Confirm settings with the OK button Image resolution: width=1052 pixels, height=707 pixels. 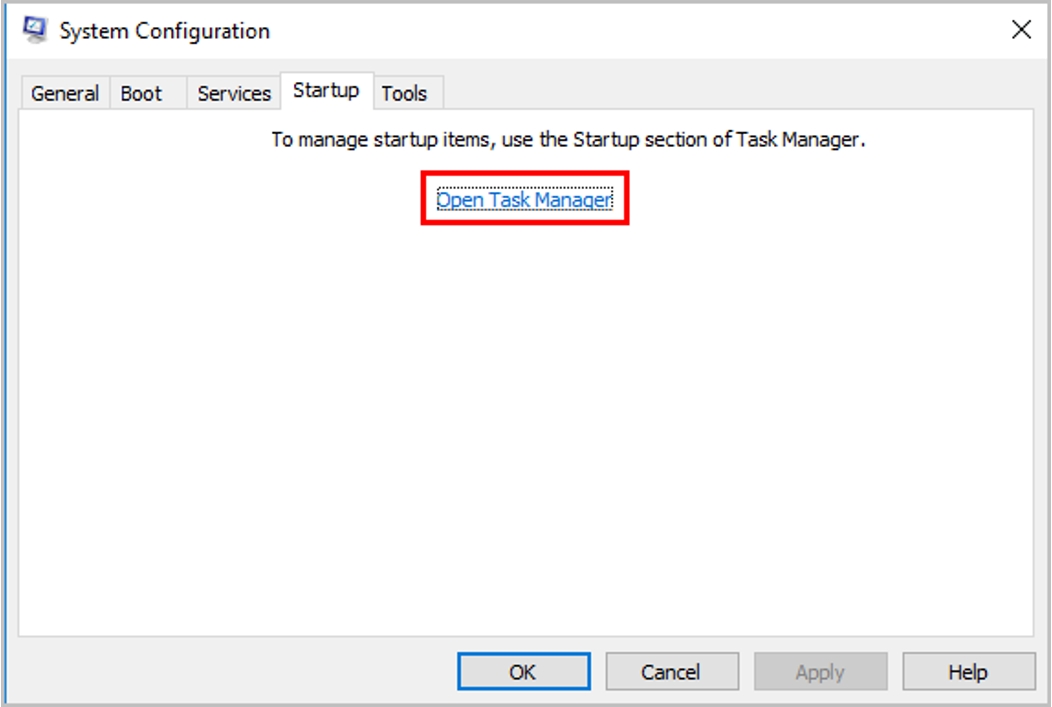pos(523,671)
